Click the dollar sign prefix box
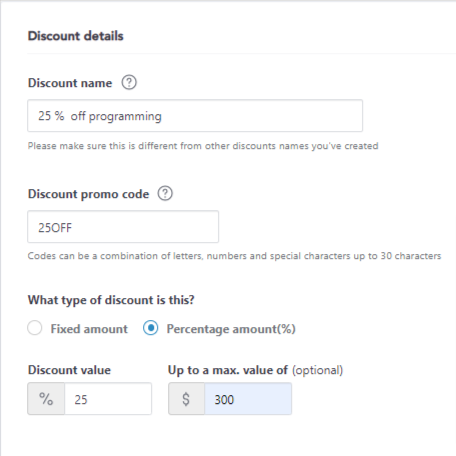The image size is (456, 456). click(x=186, y=399)
